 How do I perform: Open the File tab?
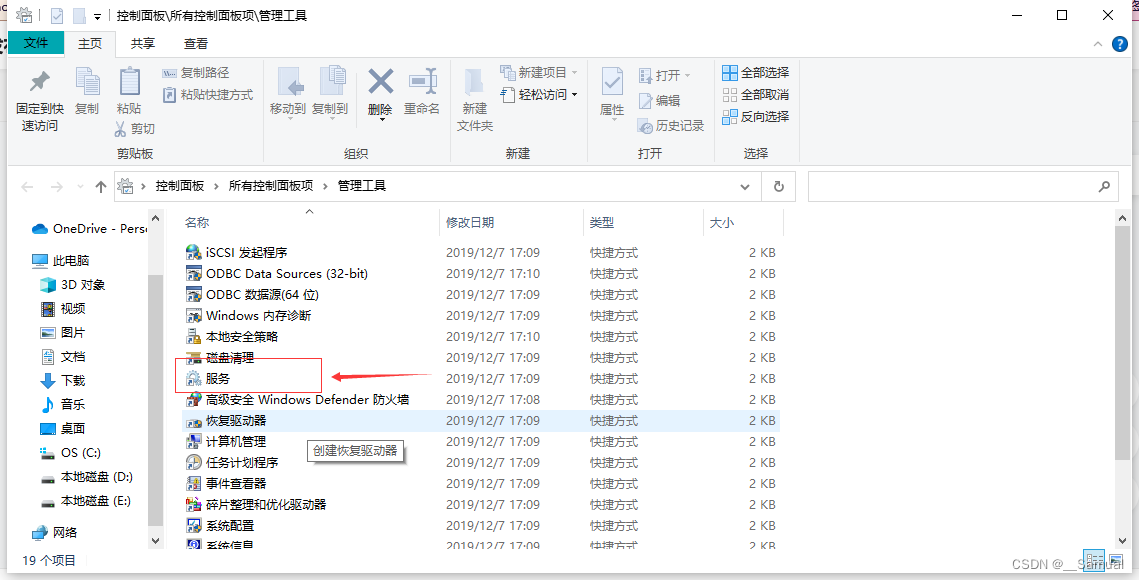36,44
